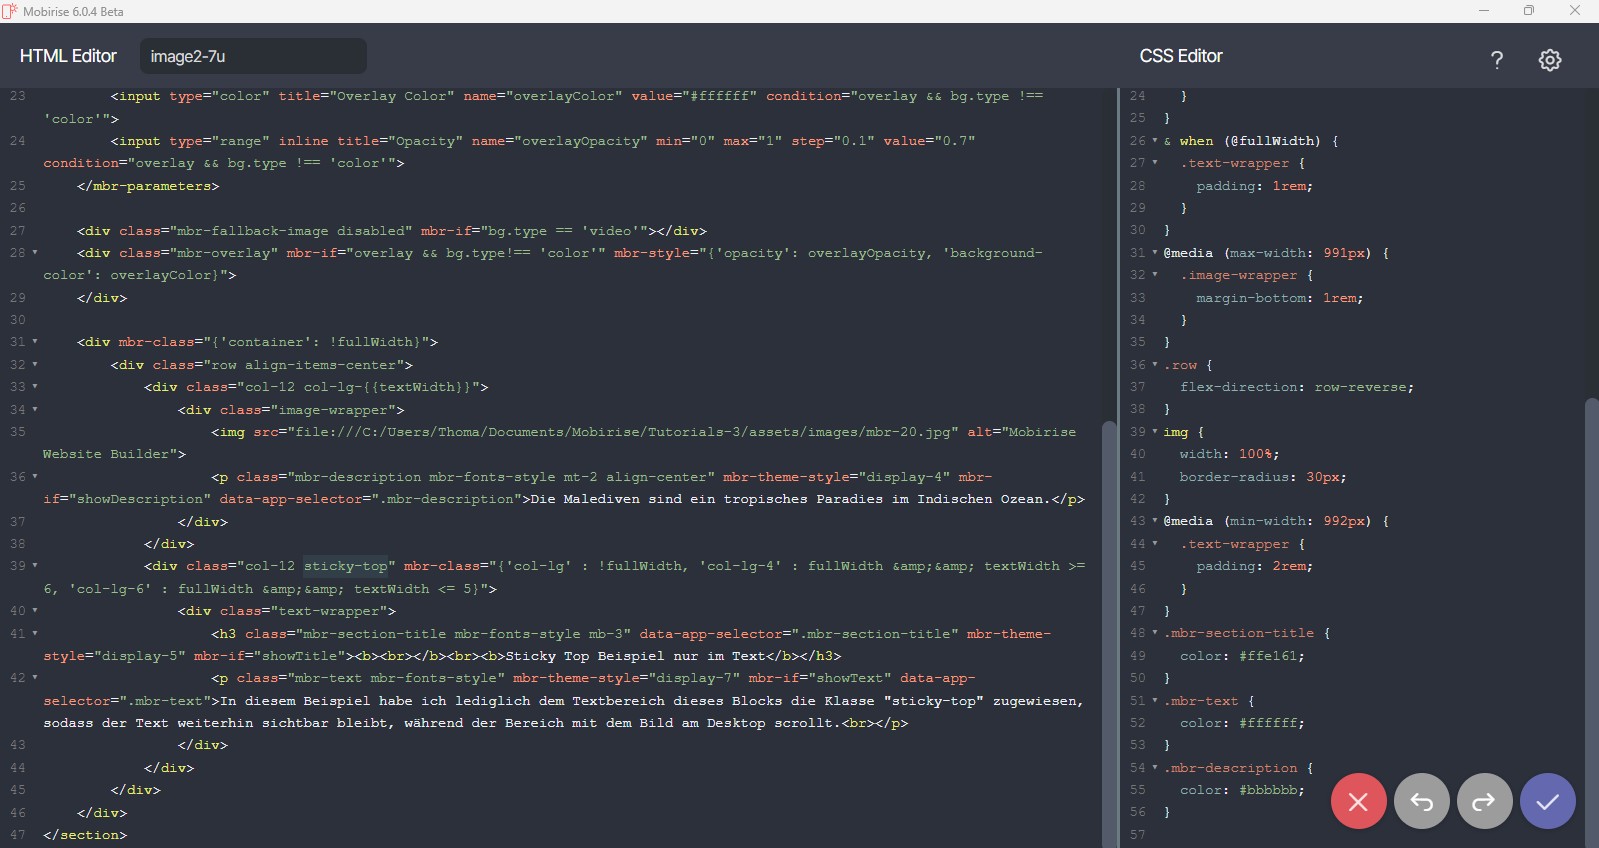This screenshot has height=848, width=1599.
Task: Click the red cancel X button
Action: click(x=1358, y=801)
